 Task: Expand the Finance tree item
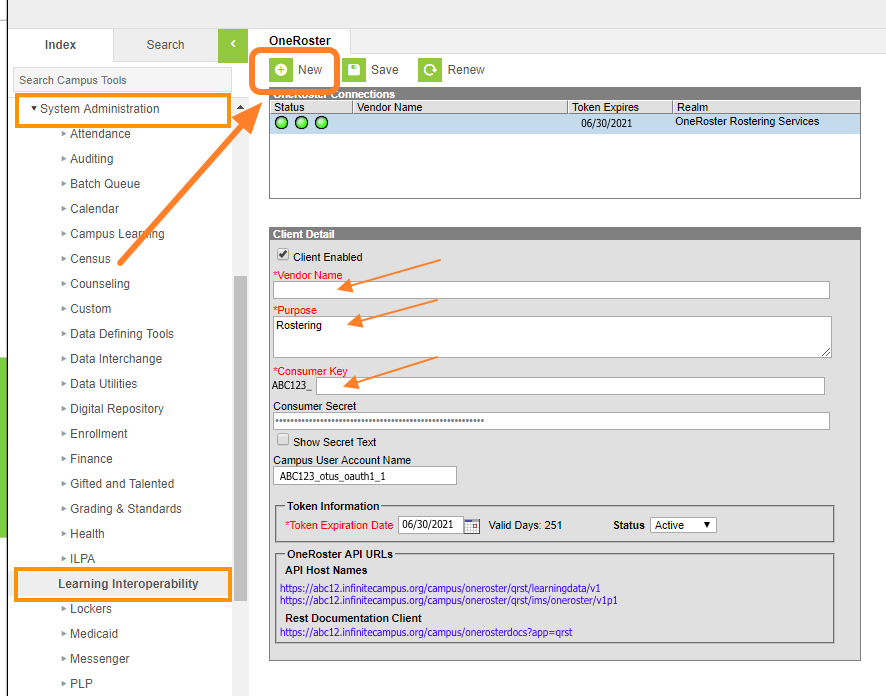coord(64,459)
